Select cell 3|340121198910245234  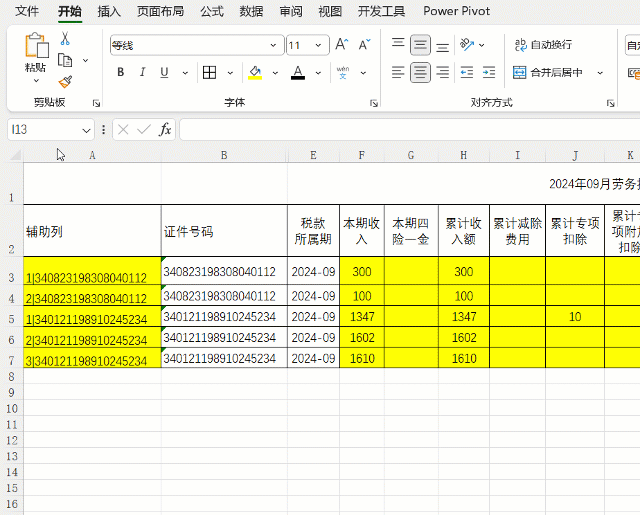pyautogui.click(x=92, y=358)
